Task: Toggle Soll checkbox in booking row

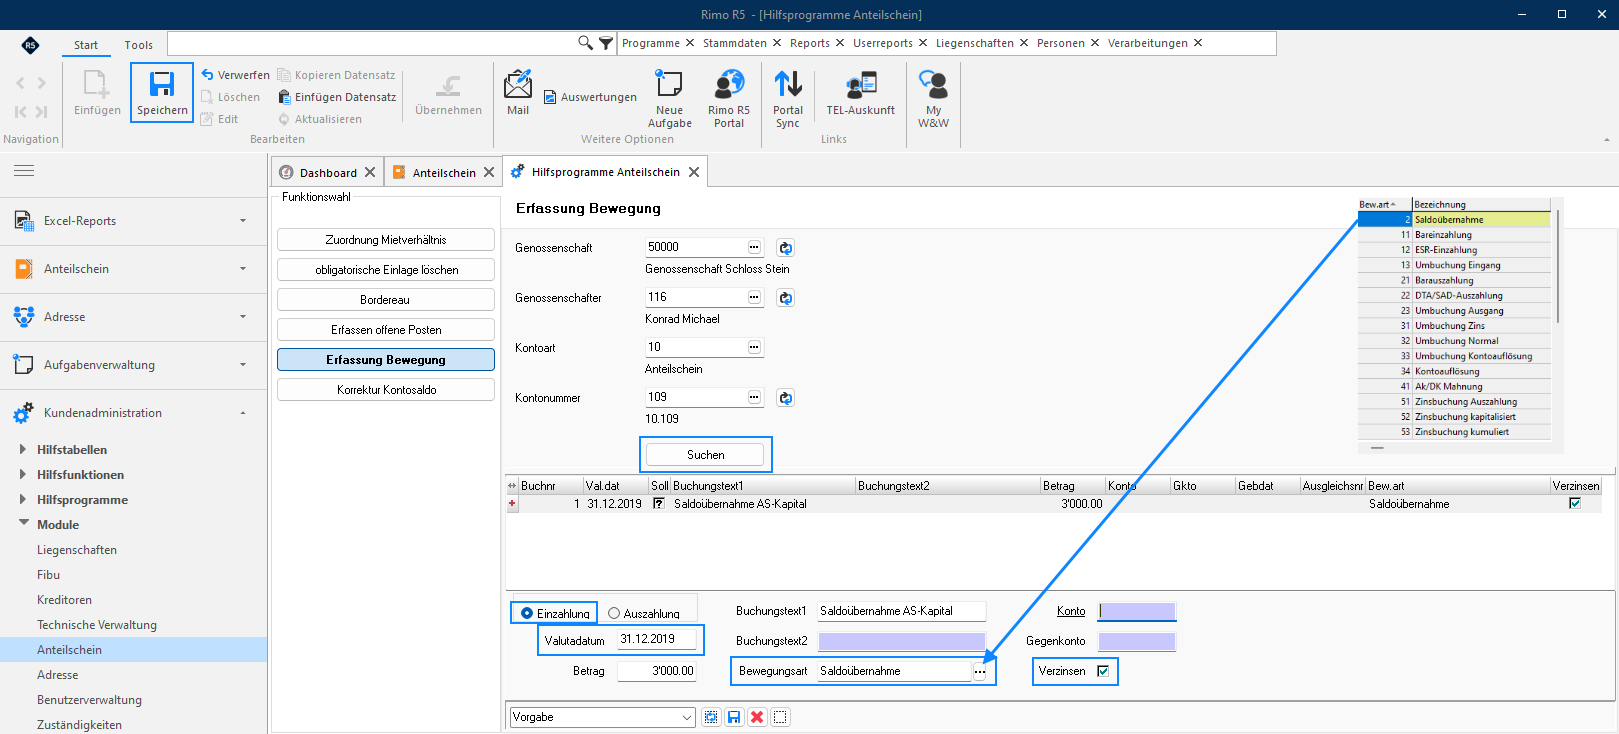Action: pos(658,503)
